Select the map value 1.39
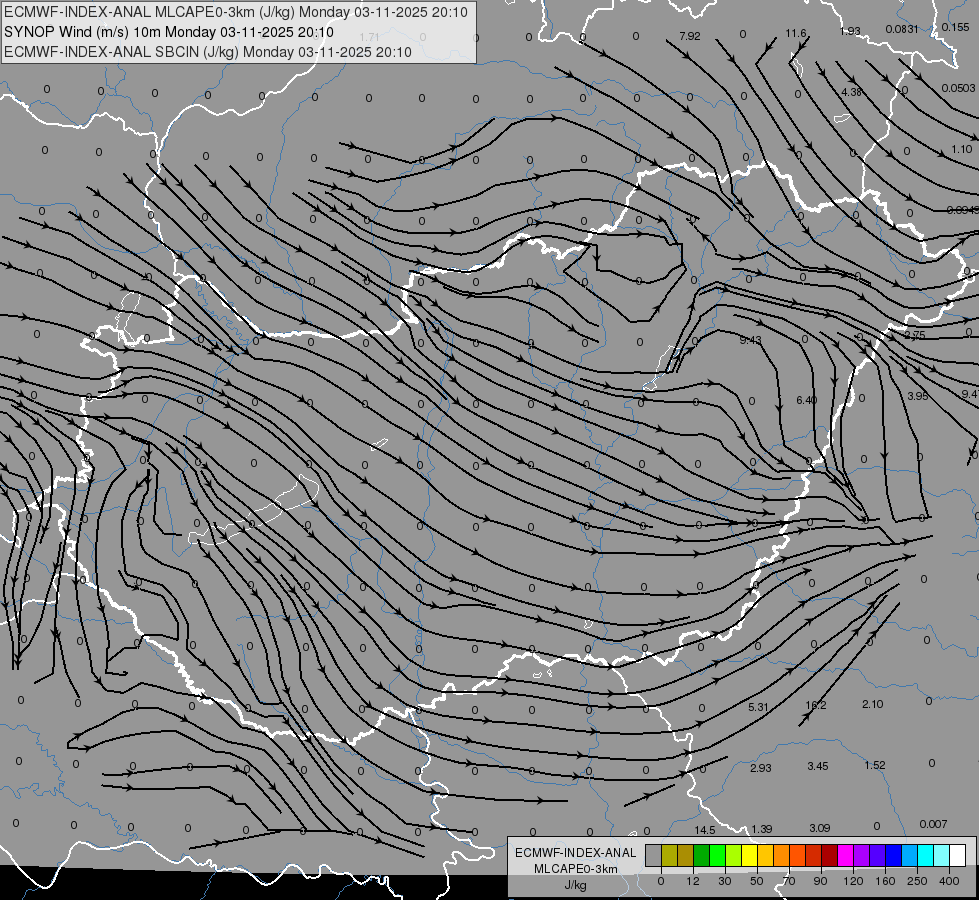Screen dimensions: 979x900 pos(762,829)
